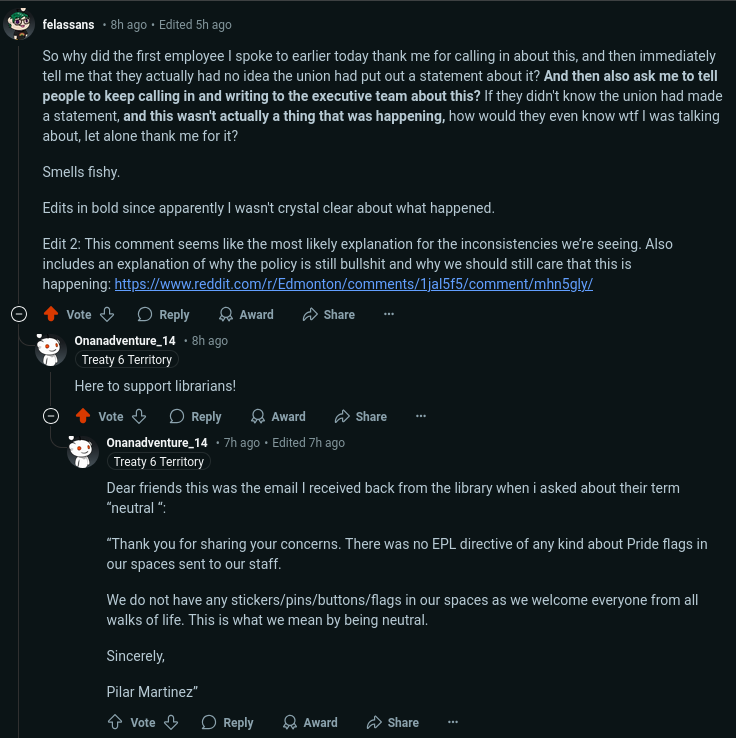Upvote the Pilar Martinez email comment
The image size is (736, 738).
point(115,722)
